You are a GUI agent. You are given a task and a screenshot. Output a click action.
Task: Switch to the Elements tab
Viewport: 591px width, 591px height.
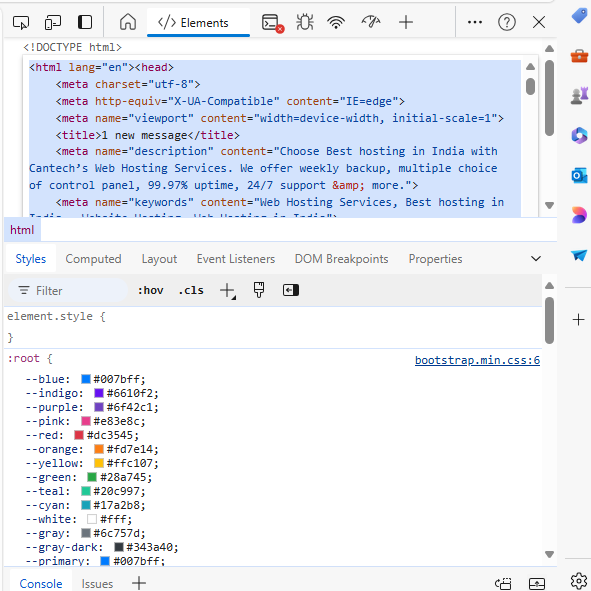click(198, 23)
